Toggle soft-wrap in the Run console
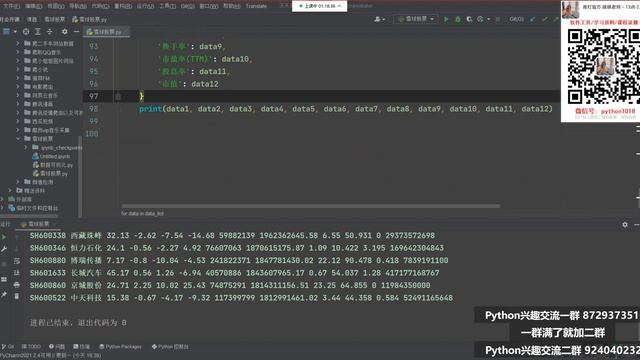640x360 pixels. pyautogui.click(x=17, y=261)
